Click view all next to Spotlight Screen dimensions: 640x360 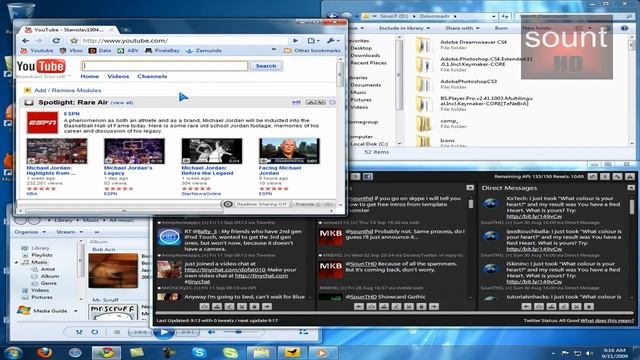coord(122,103)
